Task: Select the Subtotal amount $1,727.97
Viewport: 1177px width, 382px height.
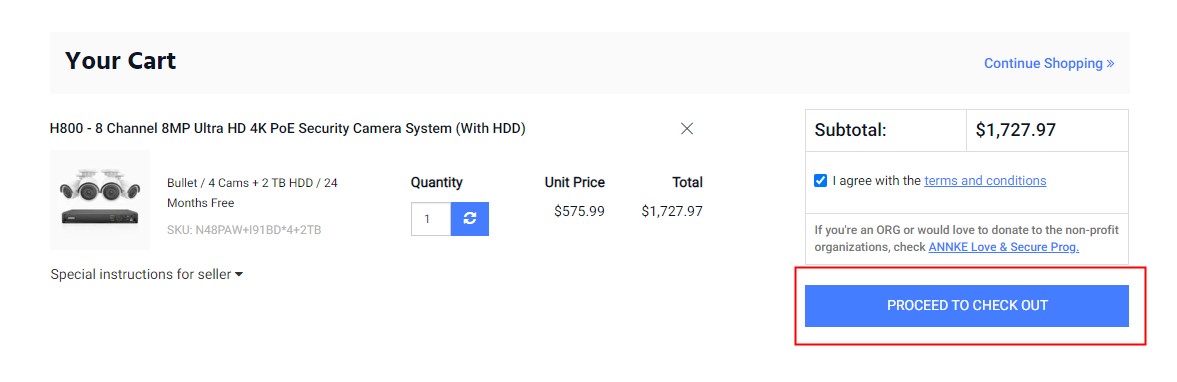Action: (1016, 130)
